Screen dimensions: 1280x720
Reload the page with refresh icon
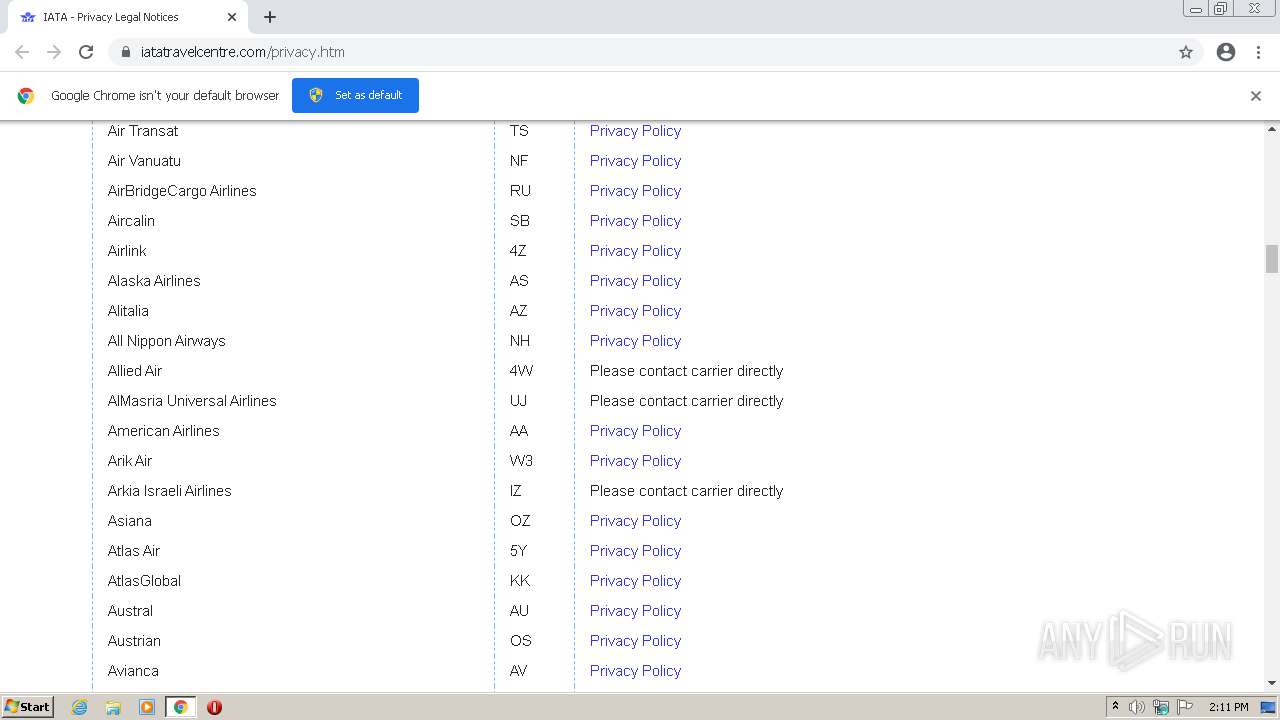(86, 52)
